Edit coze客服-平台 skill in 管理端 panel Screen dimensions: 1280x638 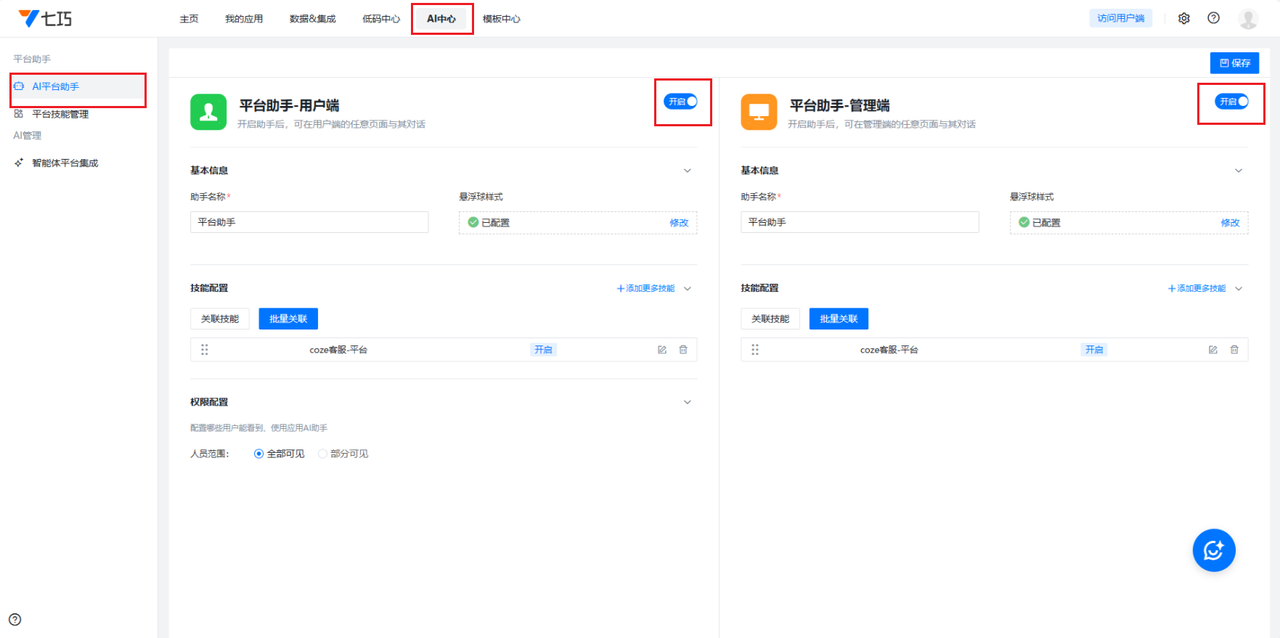coord(1213,350)
